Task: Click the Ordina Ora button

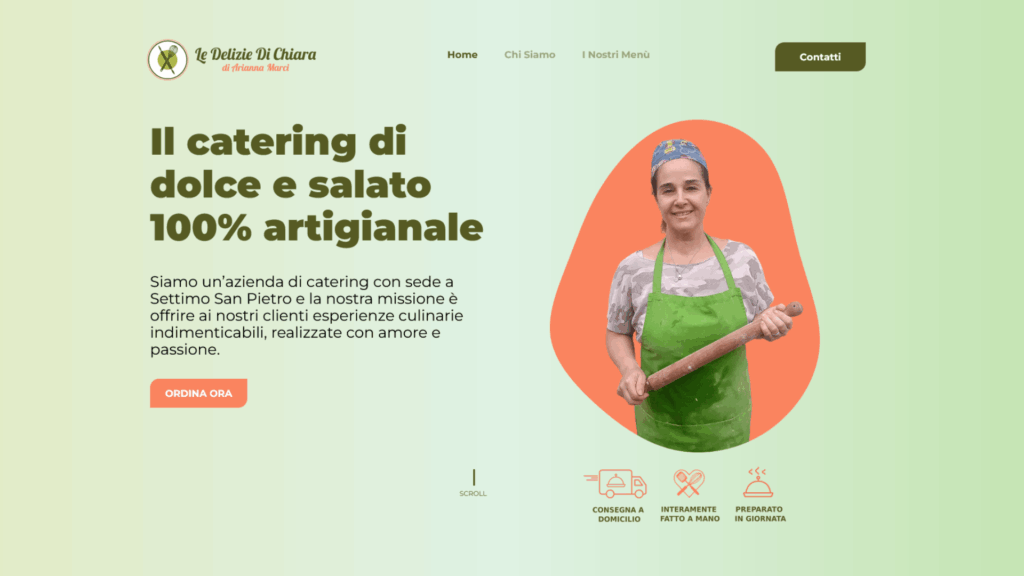Action: (x=199, y=393)
